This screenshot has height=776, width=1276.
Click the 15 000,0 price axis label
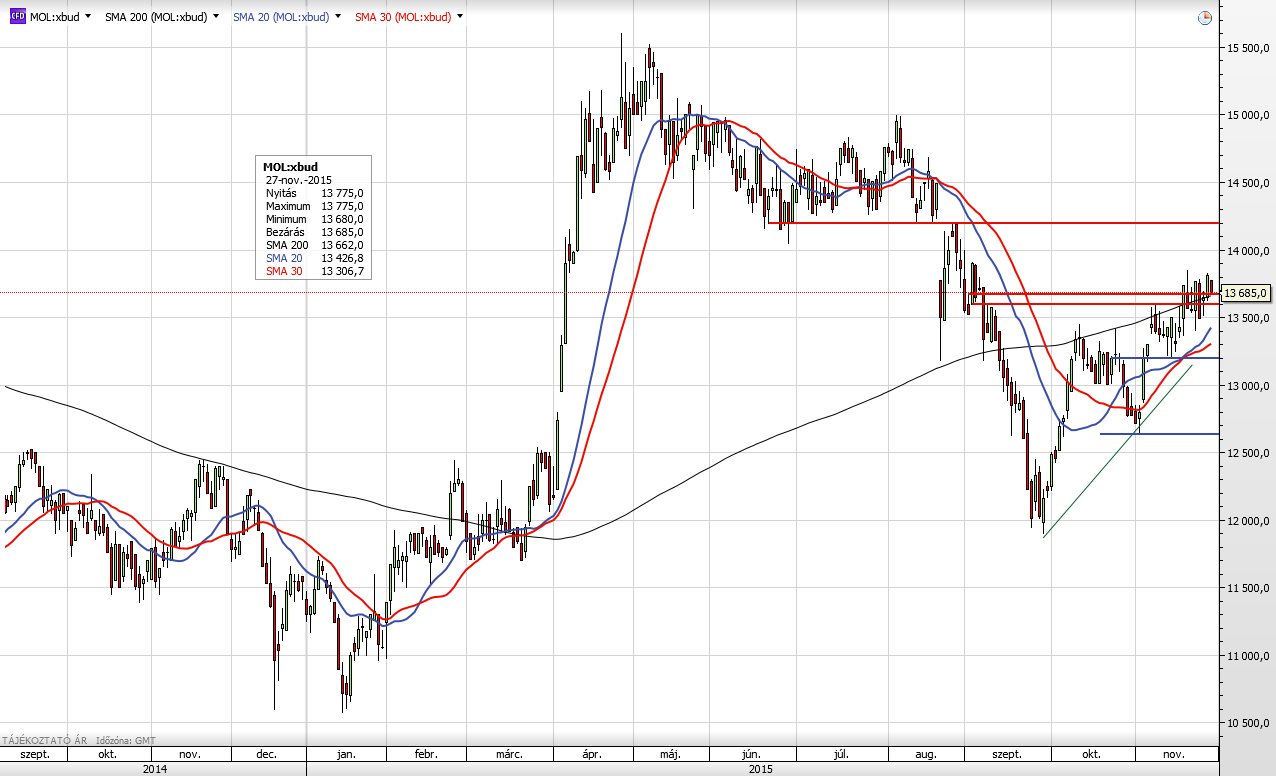1248,115
